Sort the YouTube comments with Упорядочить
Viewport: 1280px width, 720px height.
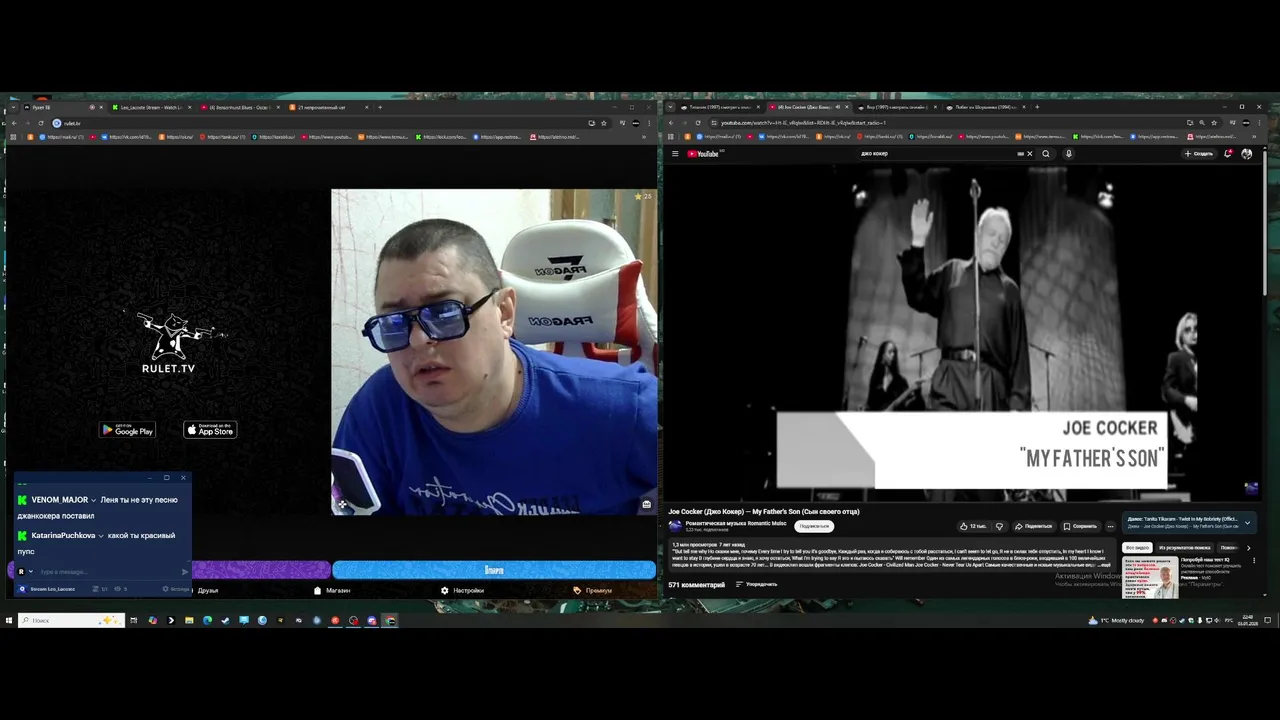[756, 584]
